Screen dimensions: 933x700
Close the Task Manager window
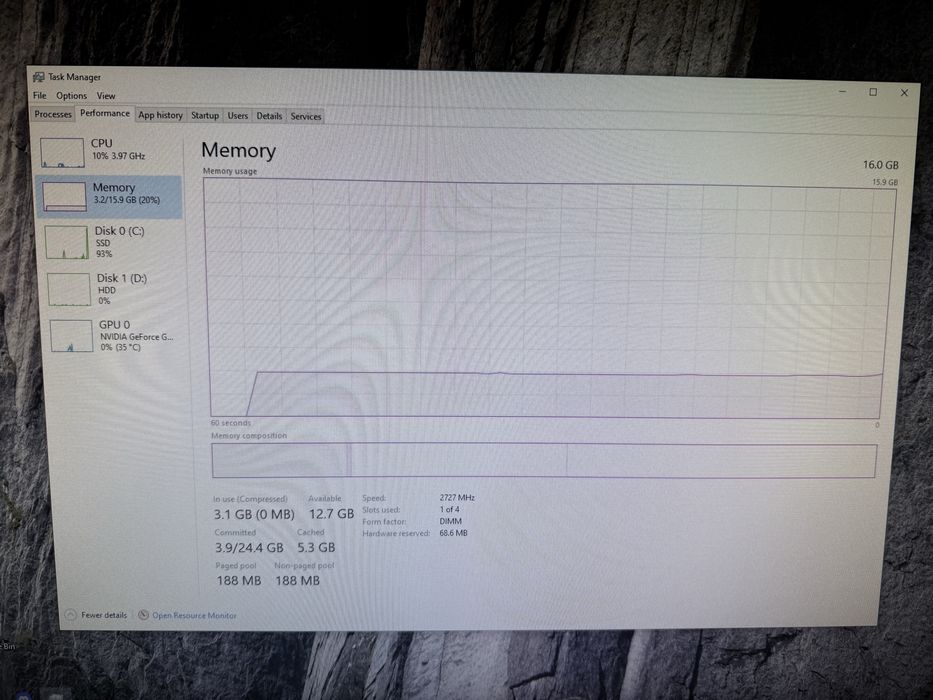pyautogui.click(x=904, y=93)
